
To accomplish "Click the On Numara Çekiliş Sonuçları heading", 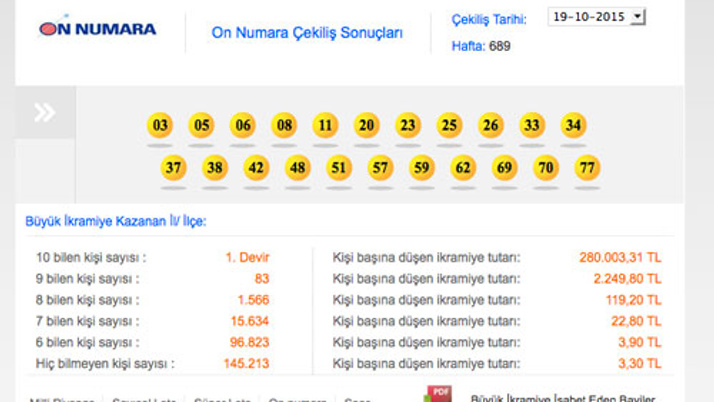I will (x=307, y=33).
